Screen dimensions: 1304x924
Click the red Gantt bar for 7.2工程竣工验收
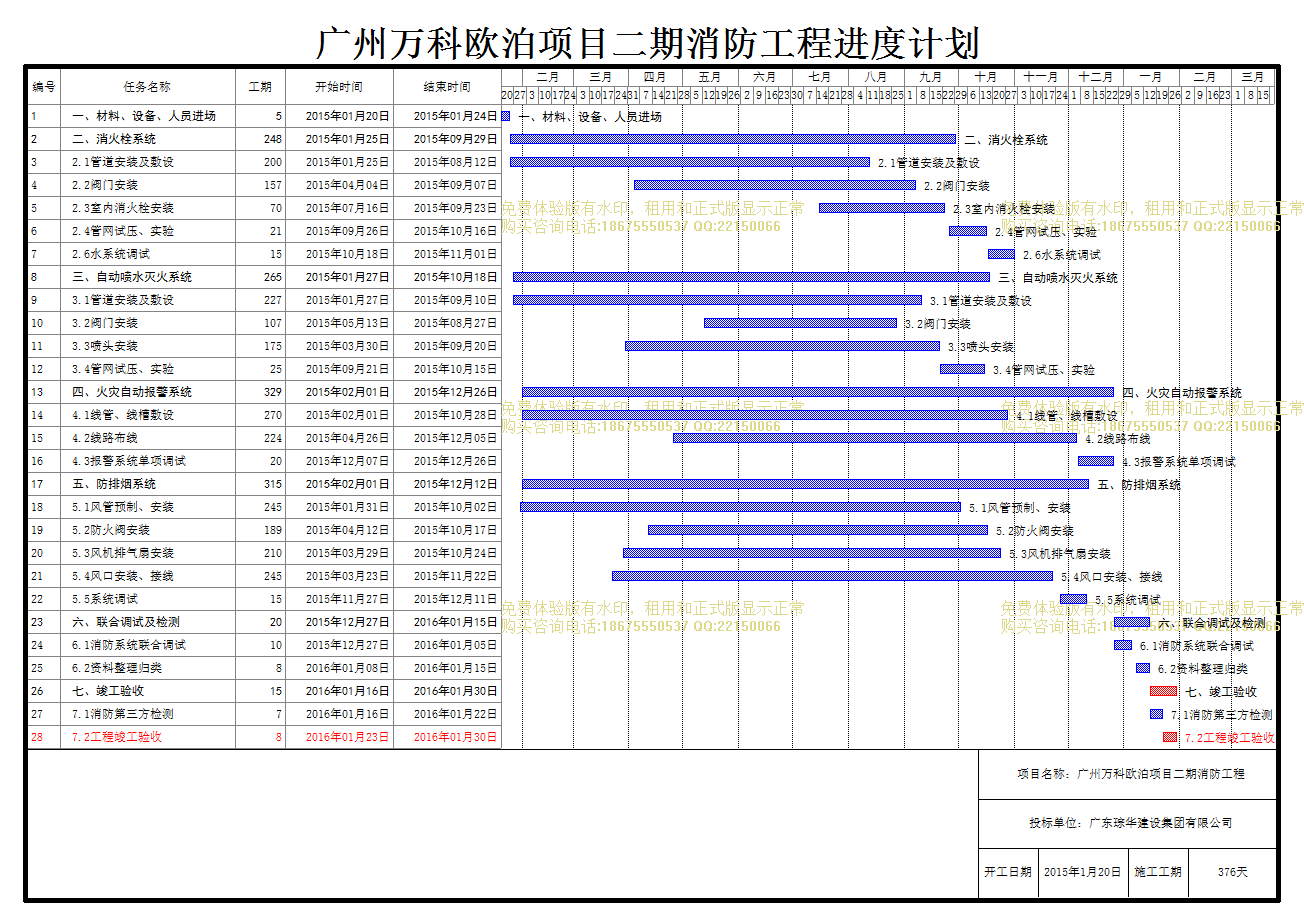tap(1170, 737)
